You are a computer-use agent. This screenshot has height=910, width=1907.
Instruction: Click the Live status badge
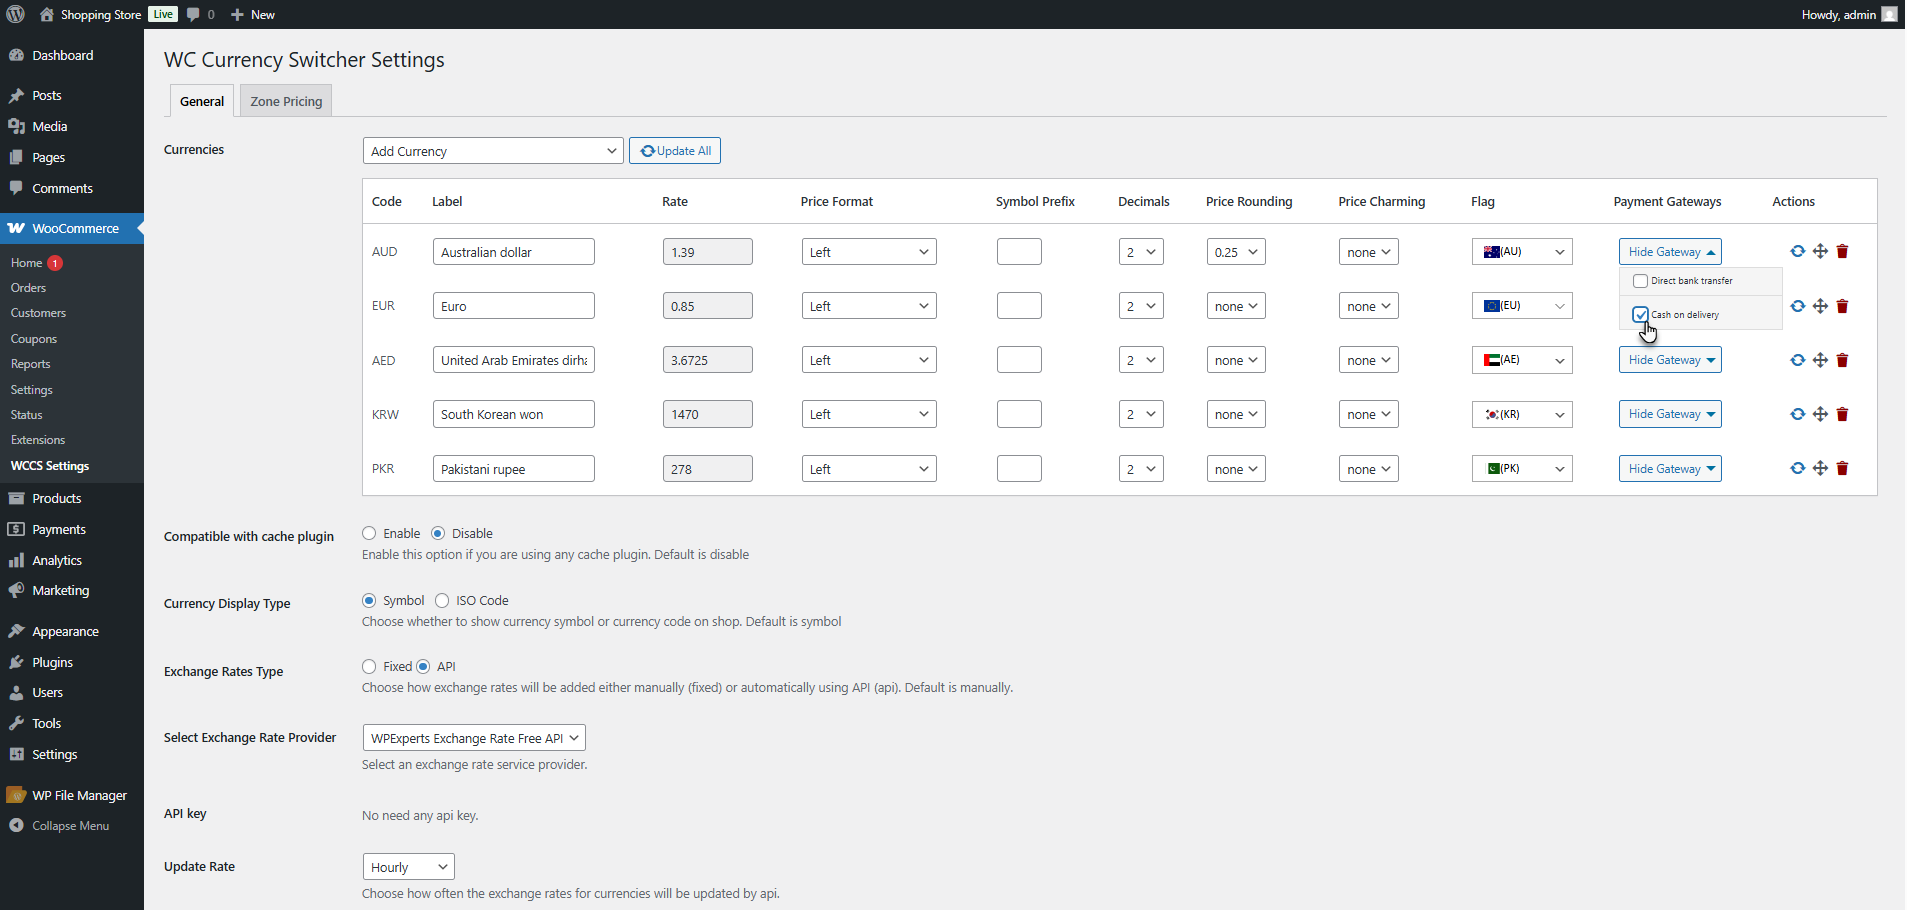(163, 14)
